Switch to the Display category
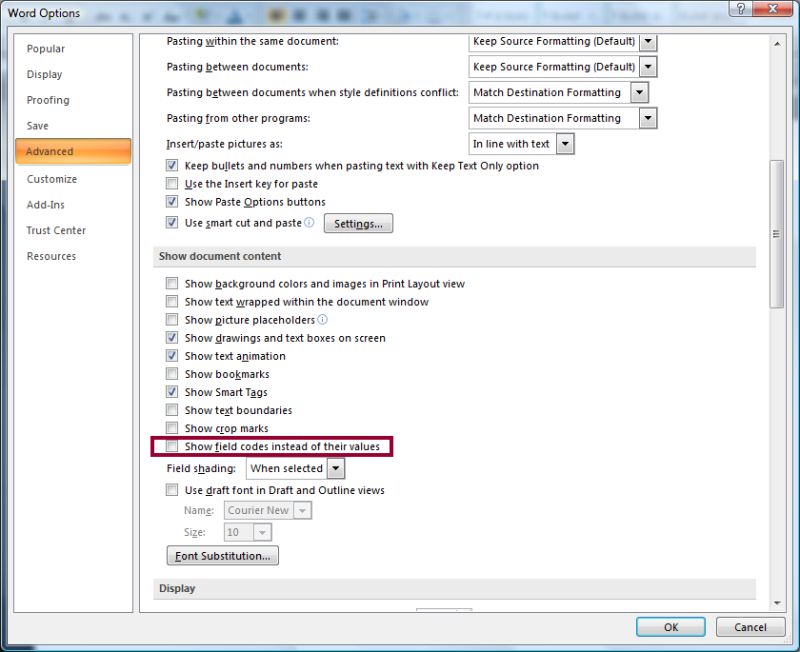 pyautogui.click(x=73, y=74)
